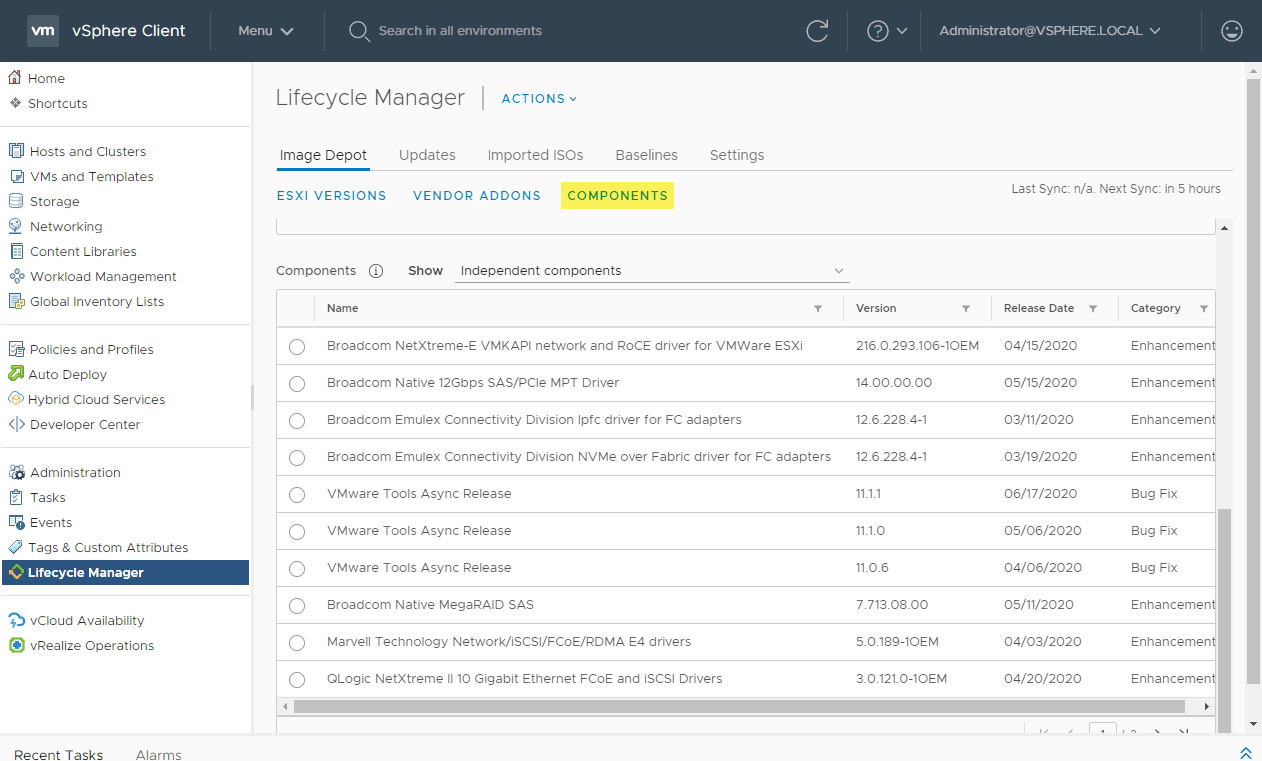Click the smiley feedback icon

(1232, 31)
